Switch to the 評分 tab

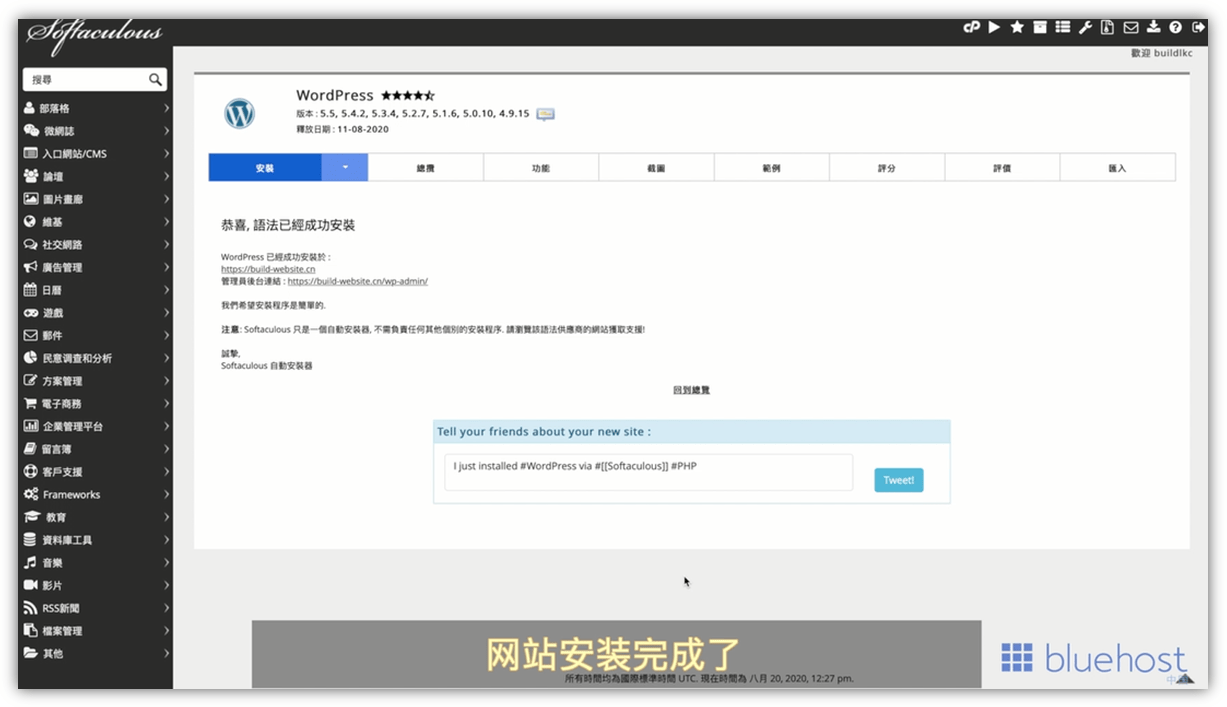click(887, 168)
